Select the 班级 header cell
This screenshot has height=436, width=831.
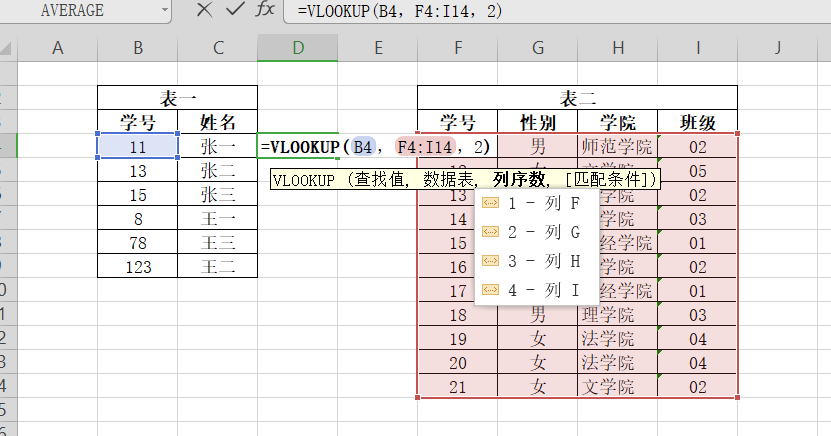click(698, 122)
